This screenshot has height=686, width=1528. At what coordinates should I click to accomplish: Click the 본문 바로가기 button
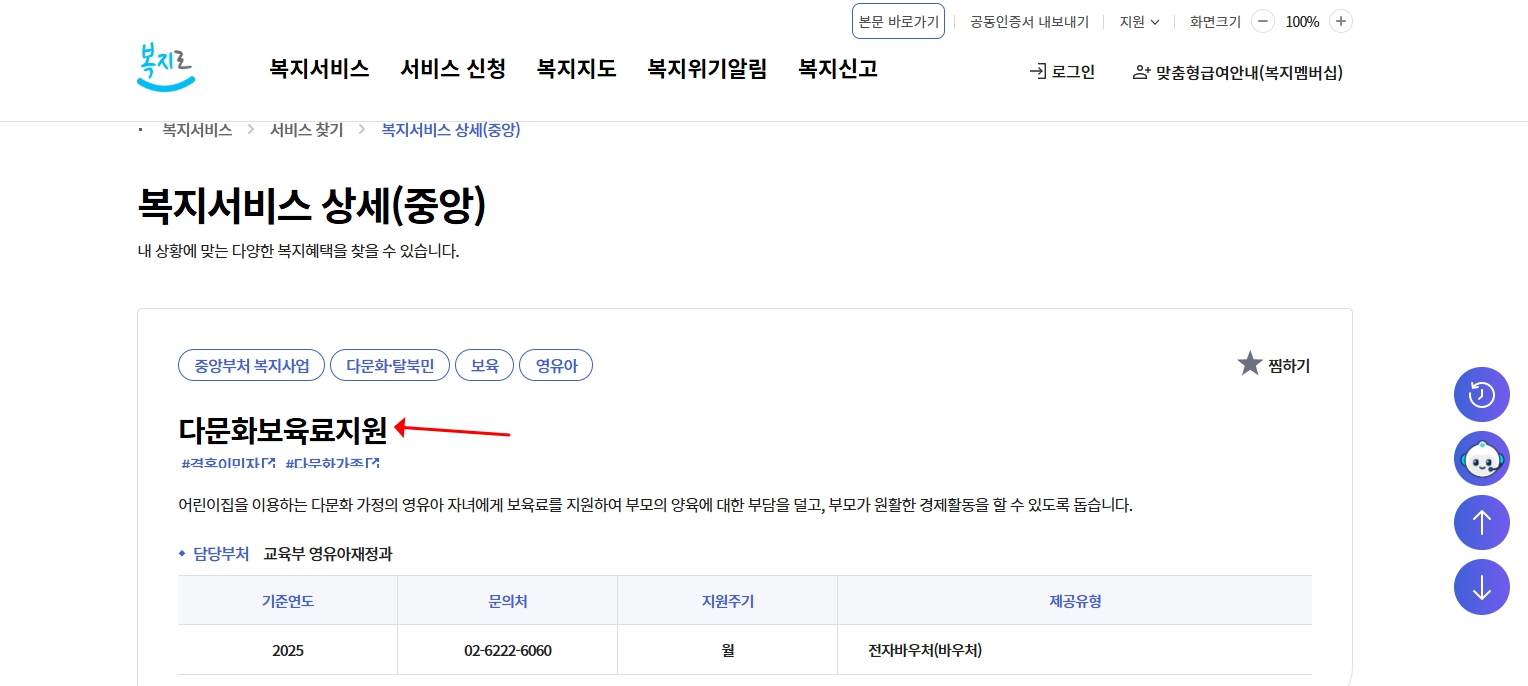tap(897, 20)
